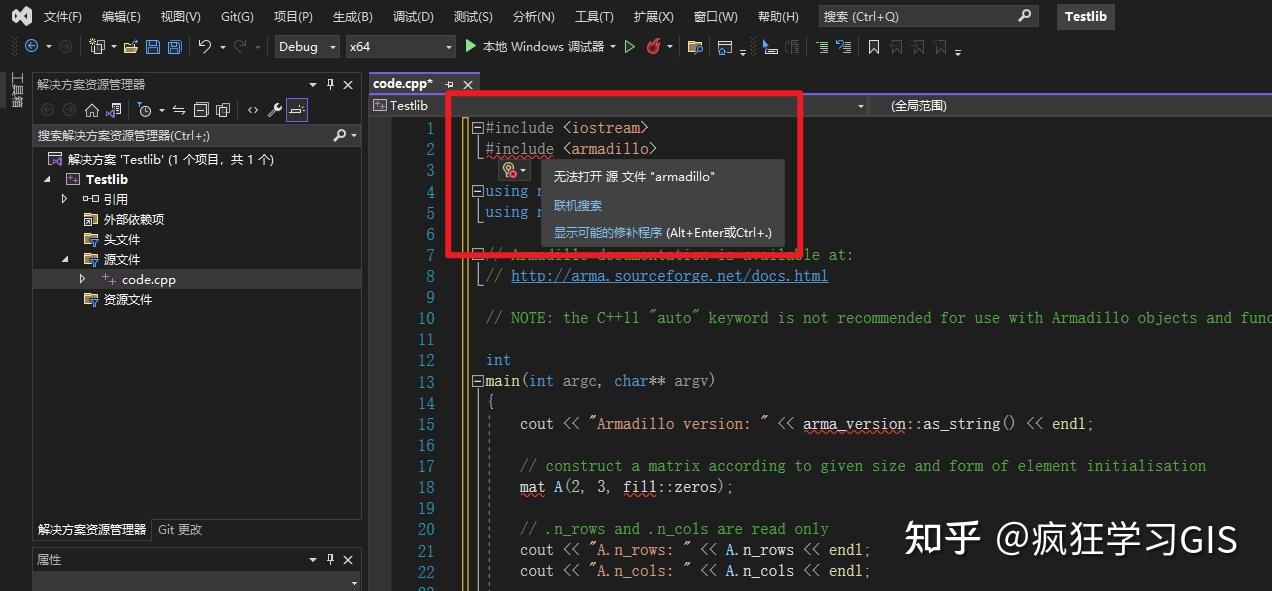Open the Testlib scope dropdown above editor
This screenshot has width=1272, height=591.
618,105
